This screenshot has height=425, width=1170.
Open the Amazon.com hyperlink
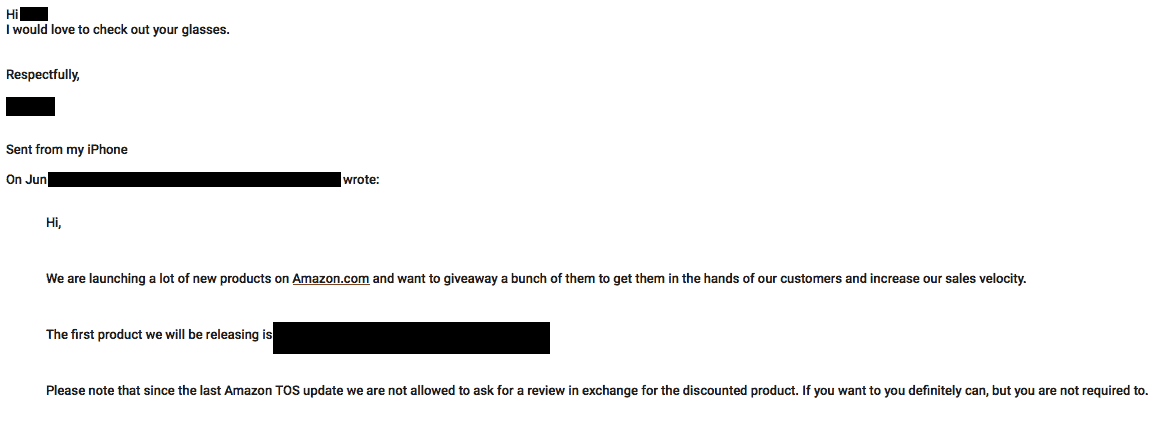click(331, 279)
